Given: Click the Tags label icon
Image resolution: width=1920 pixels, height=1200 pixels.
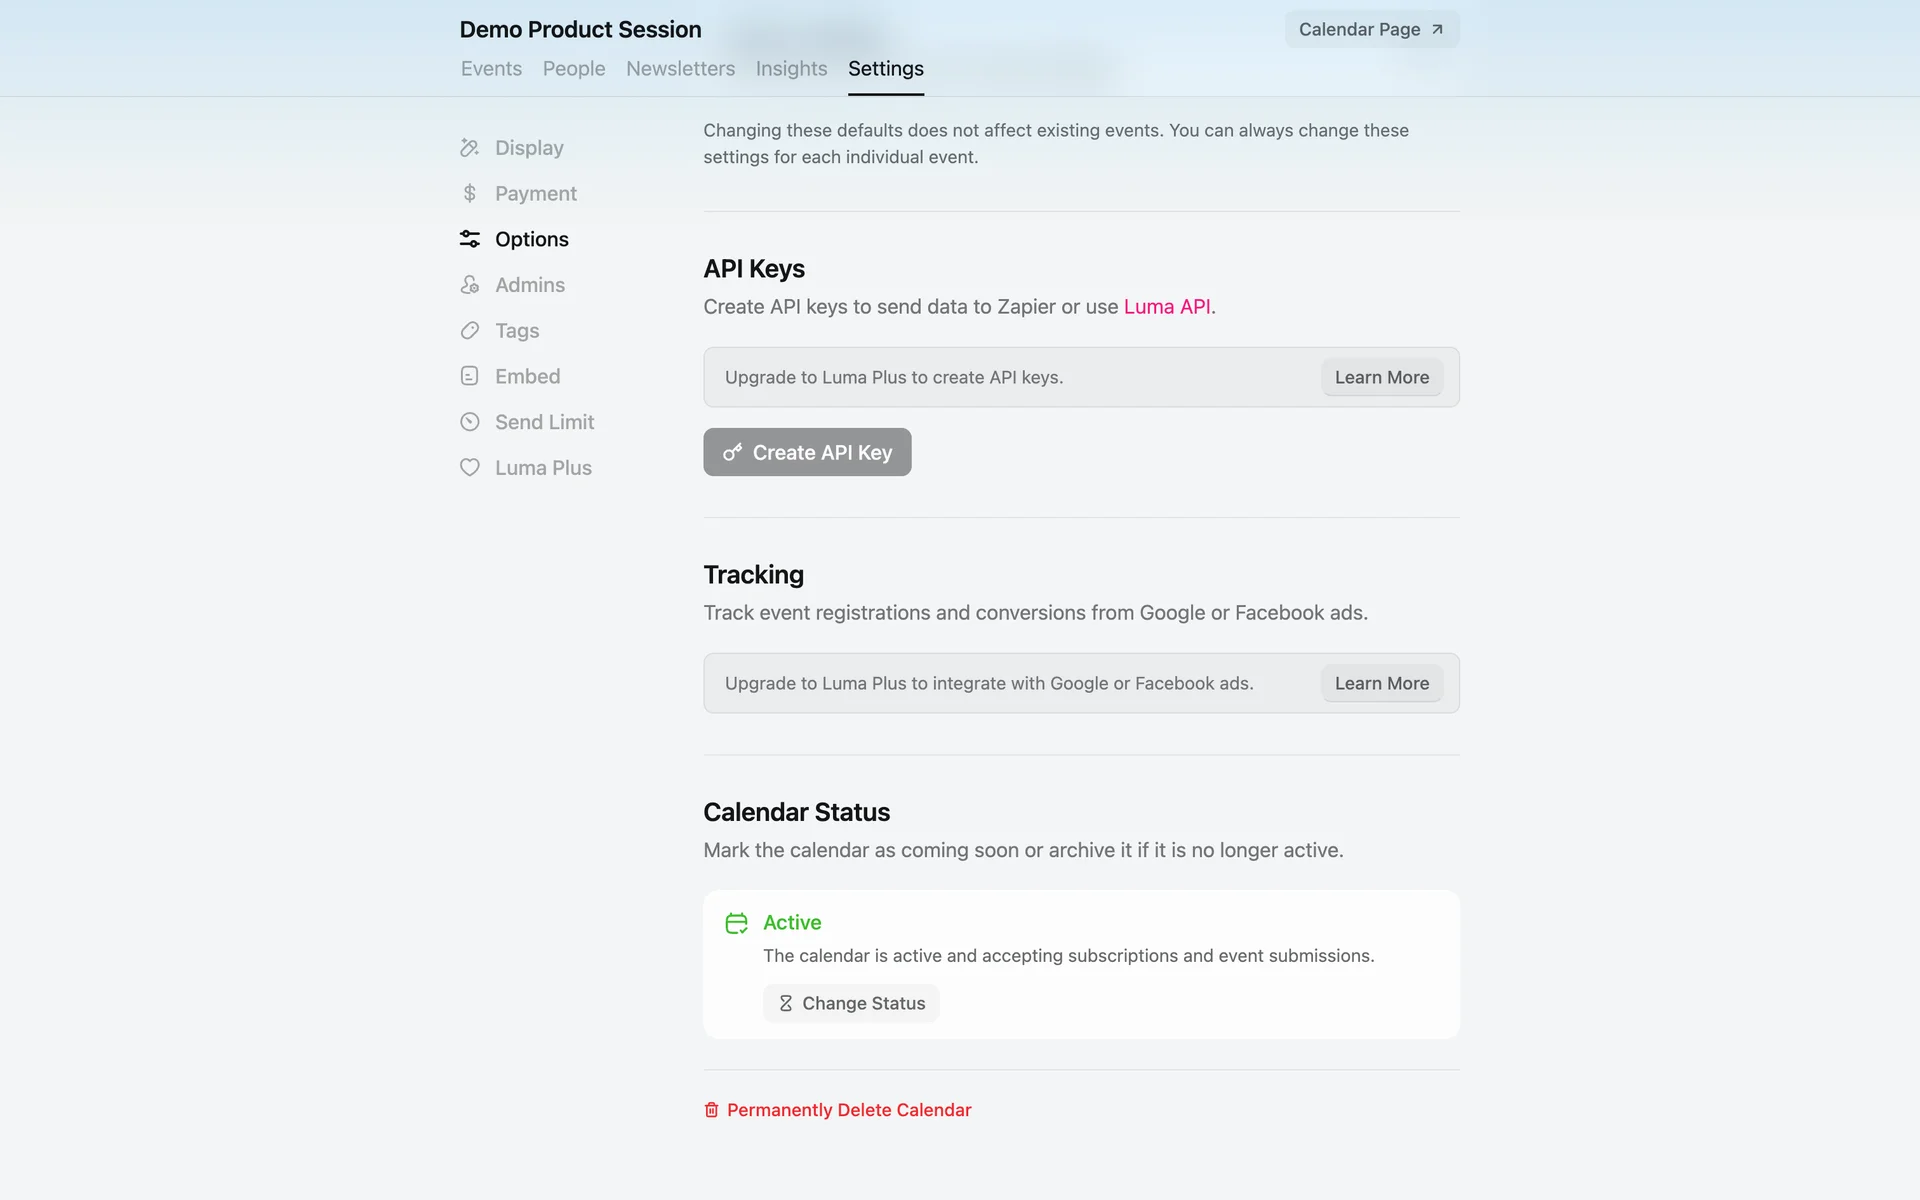Looking at the screenshot, I should pyautogui.click(x=469, y=331).
